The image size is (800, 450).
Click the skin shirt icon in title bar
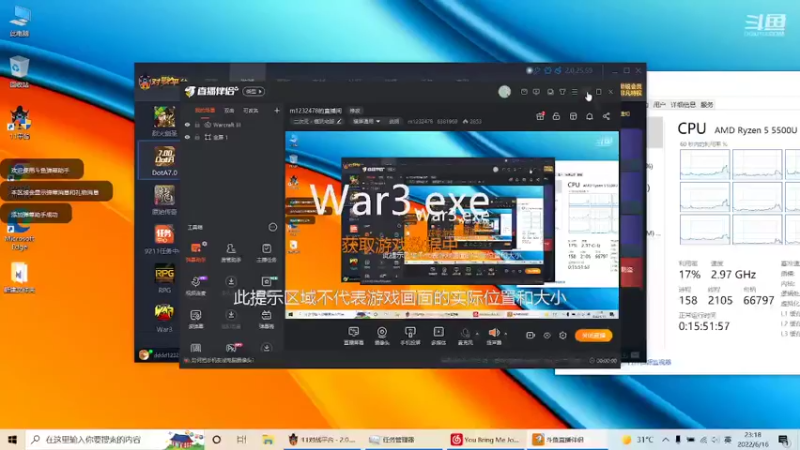pyautogui.click(x=562, y=92)
